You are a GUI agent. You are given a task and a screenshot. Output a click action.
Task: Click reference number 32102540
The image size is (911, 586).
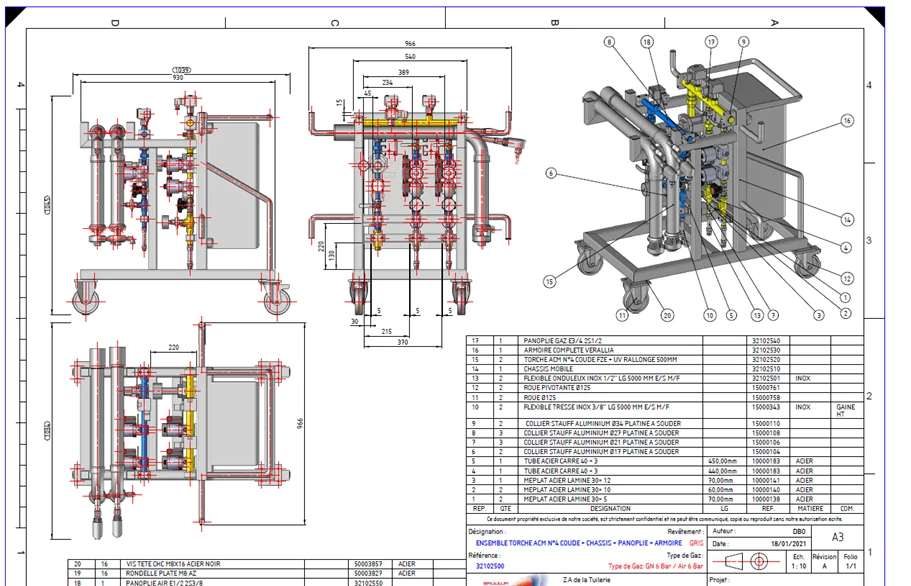(766, 341)
